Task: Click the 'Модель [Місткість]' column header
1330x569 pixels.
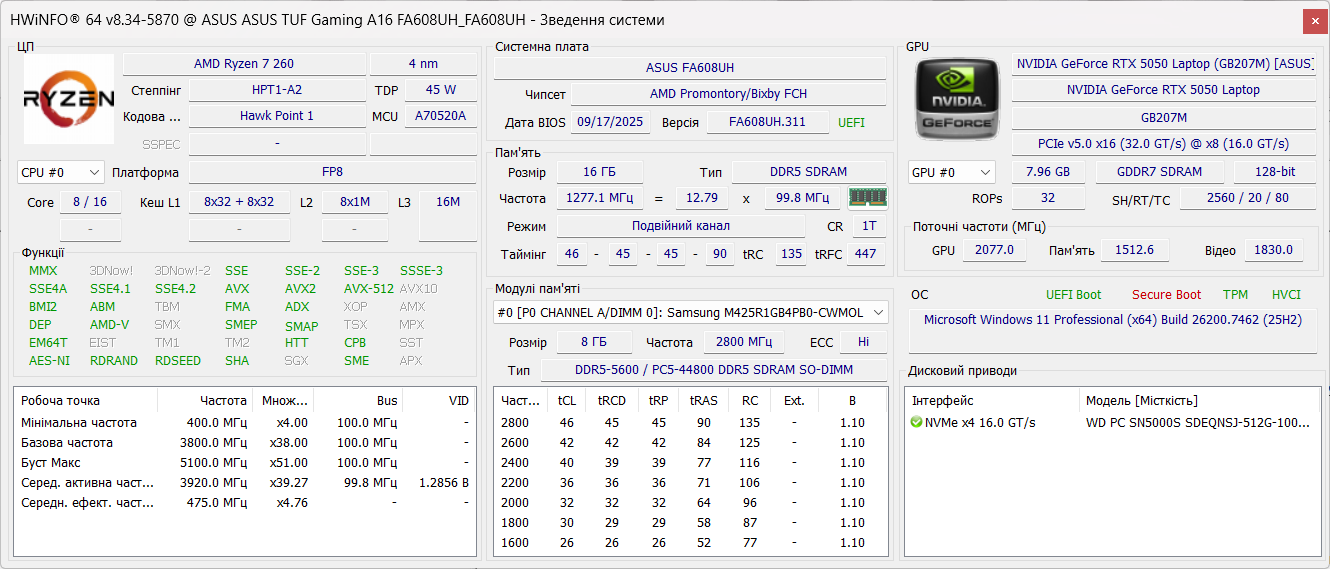Action: (1141, 401)
